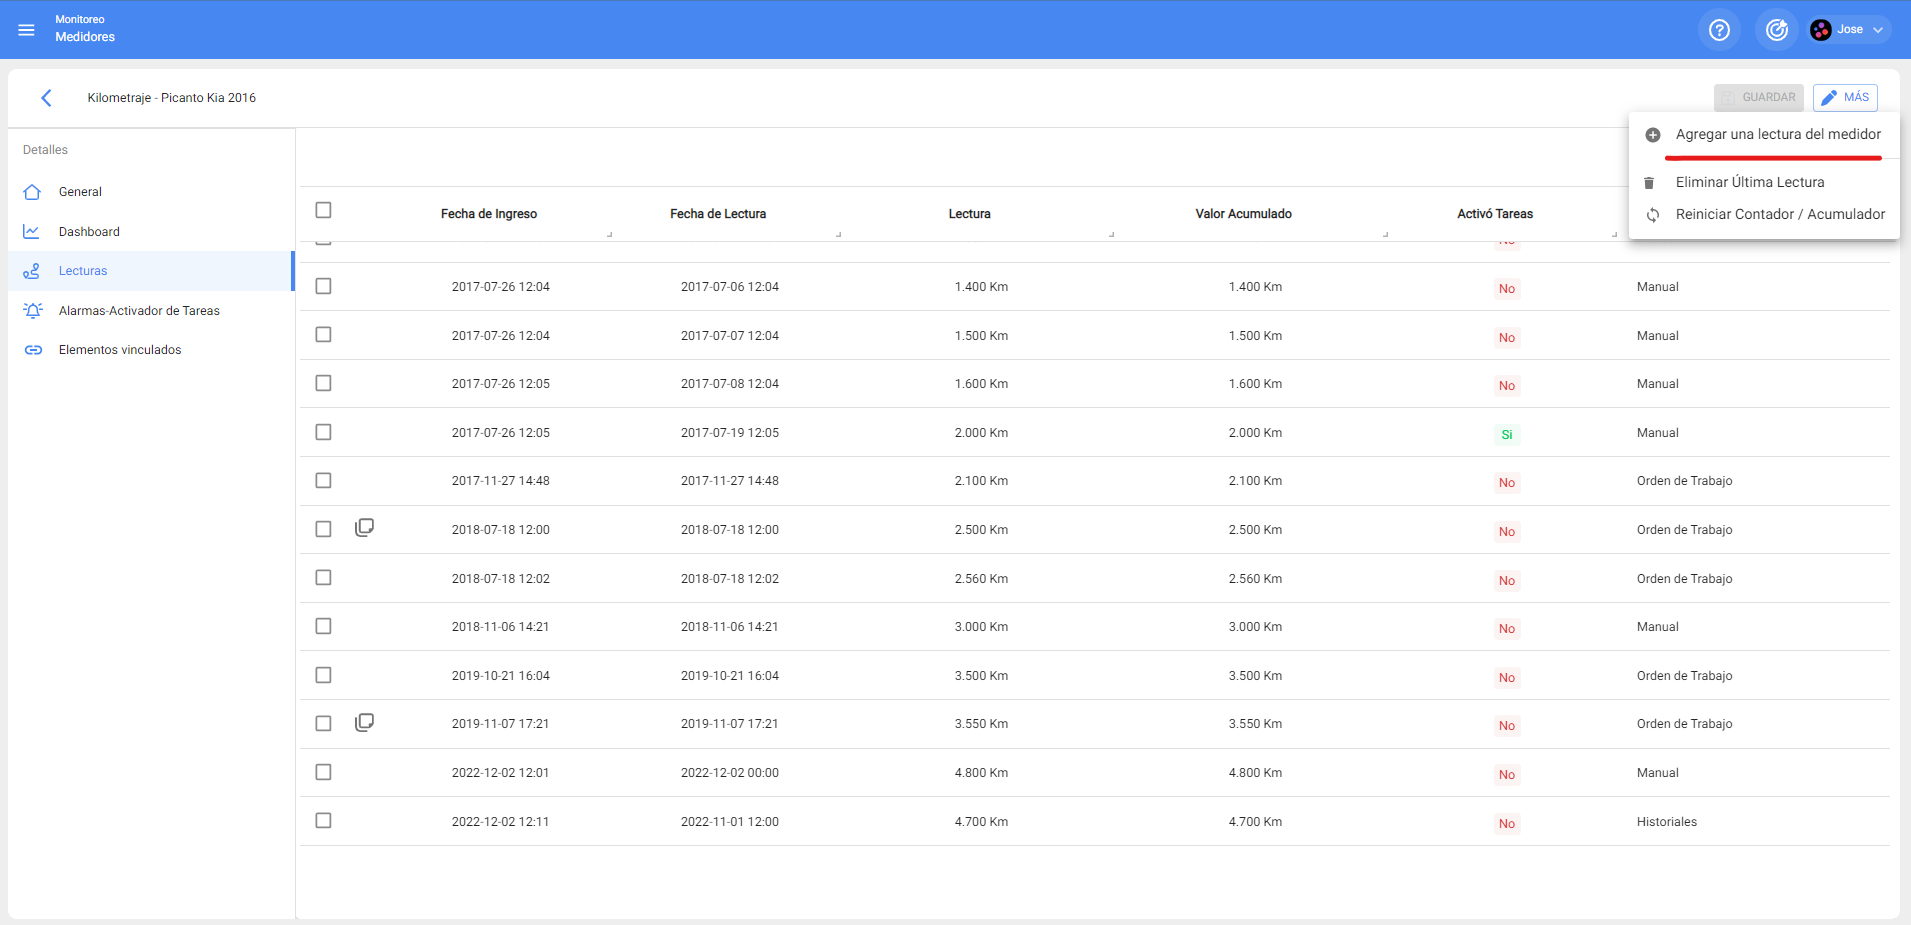Go back using the left arrow icon
1911x925 pixels.
coord(46,98)
